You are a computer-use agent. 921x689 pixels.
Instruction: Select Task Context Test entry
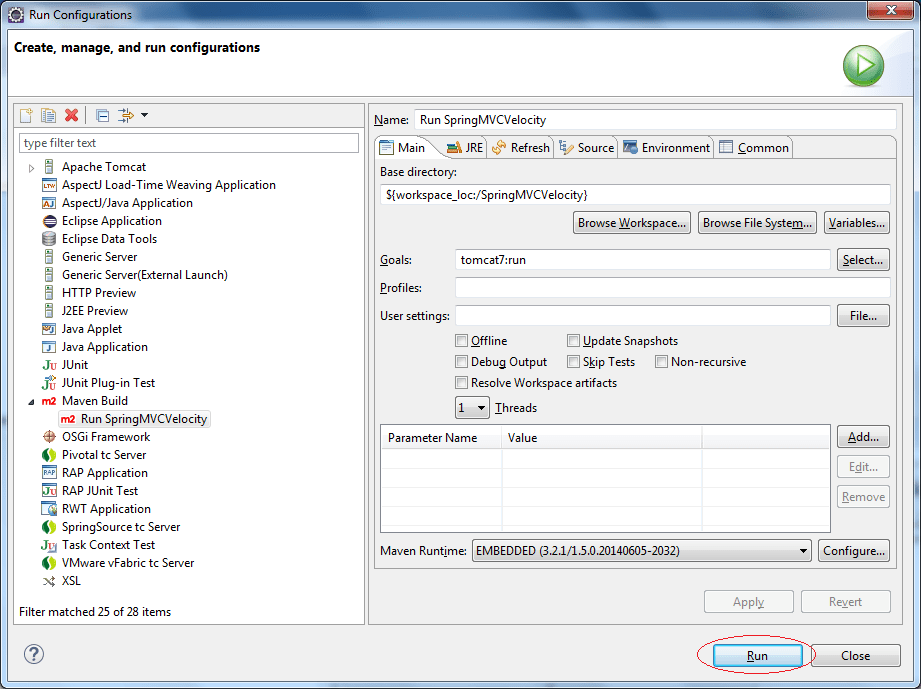pyautogui.click(x=108, y=545)
